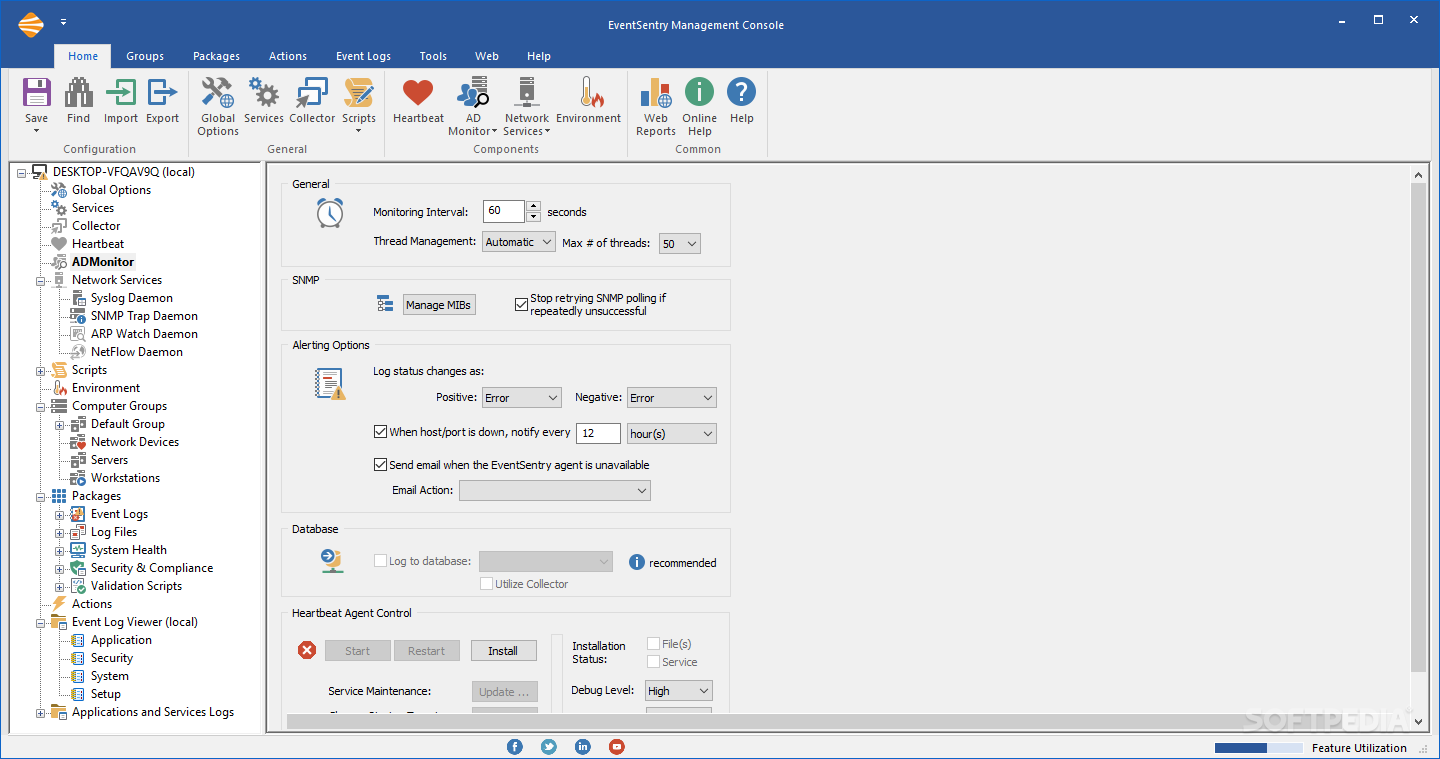Switch to the Event Logs ribbon tab
The width and height of the screenshot is (1440, 759).
(364, 56)
